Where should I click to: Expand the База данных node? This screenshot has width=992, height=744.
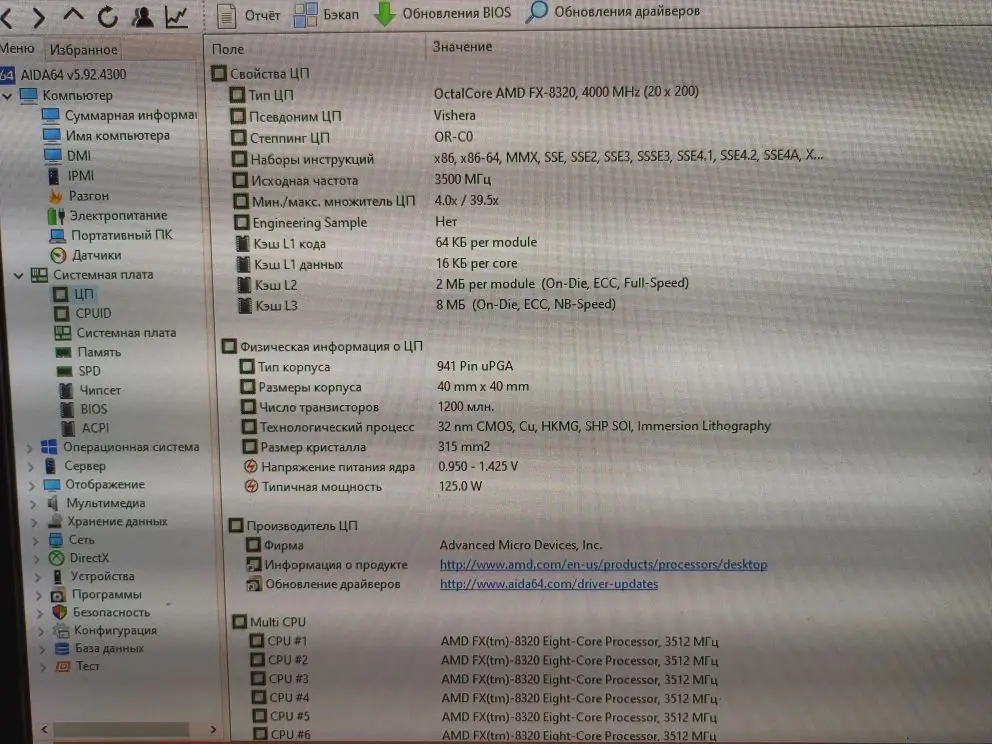(x=42, y=649)
